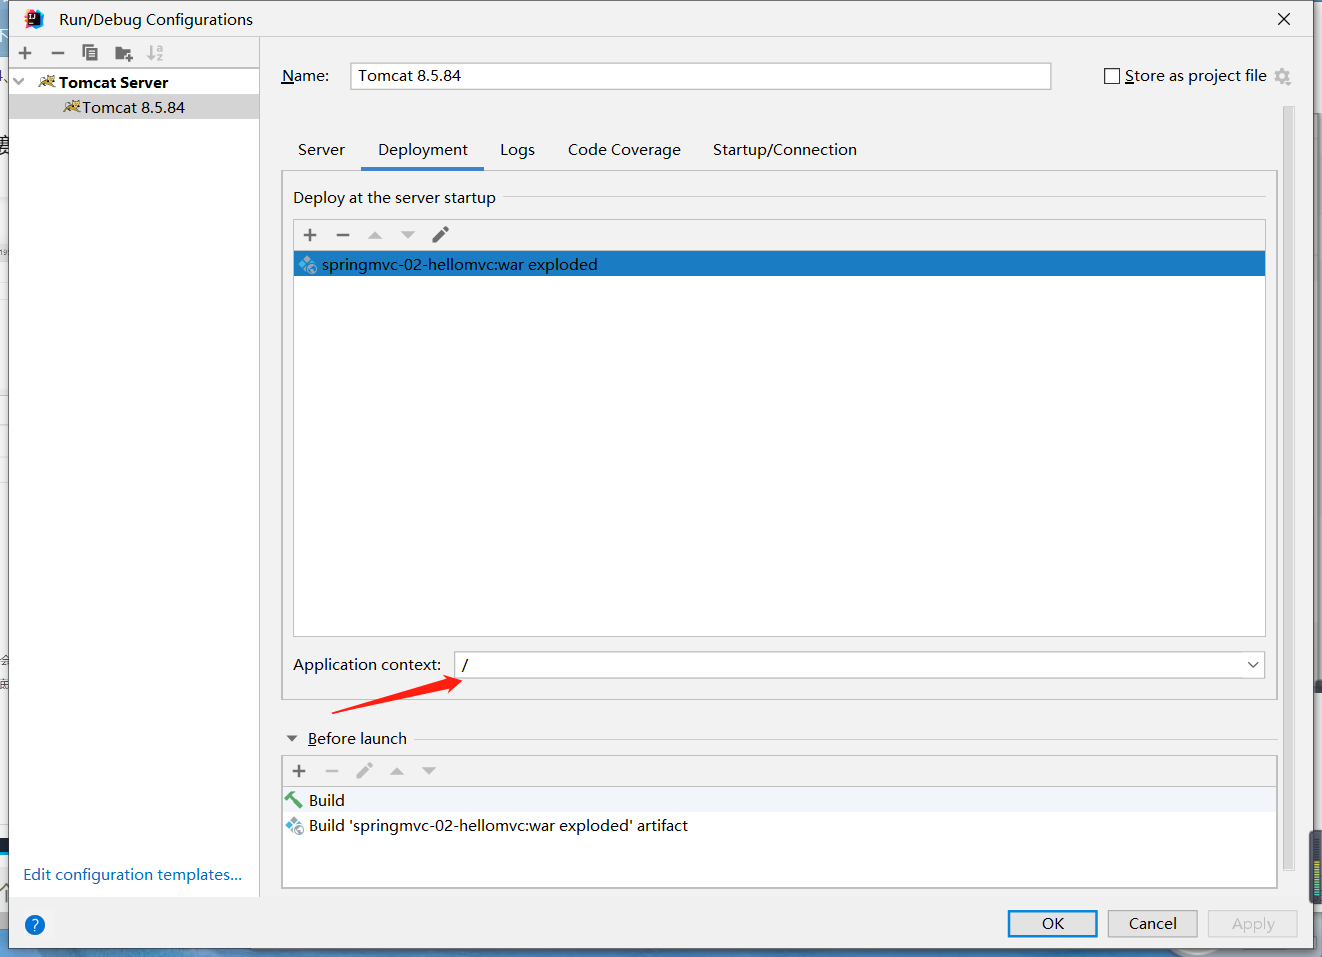Switch to the Server tab
Viewport: 1322px width, 957px height.
[321, 150]
